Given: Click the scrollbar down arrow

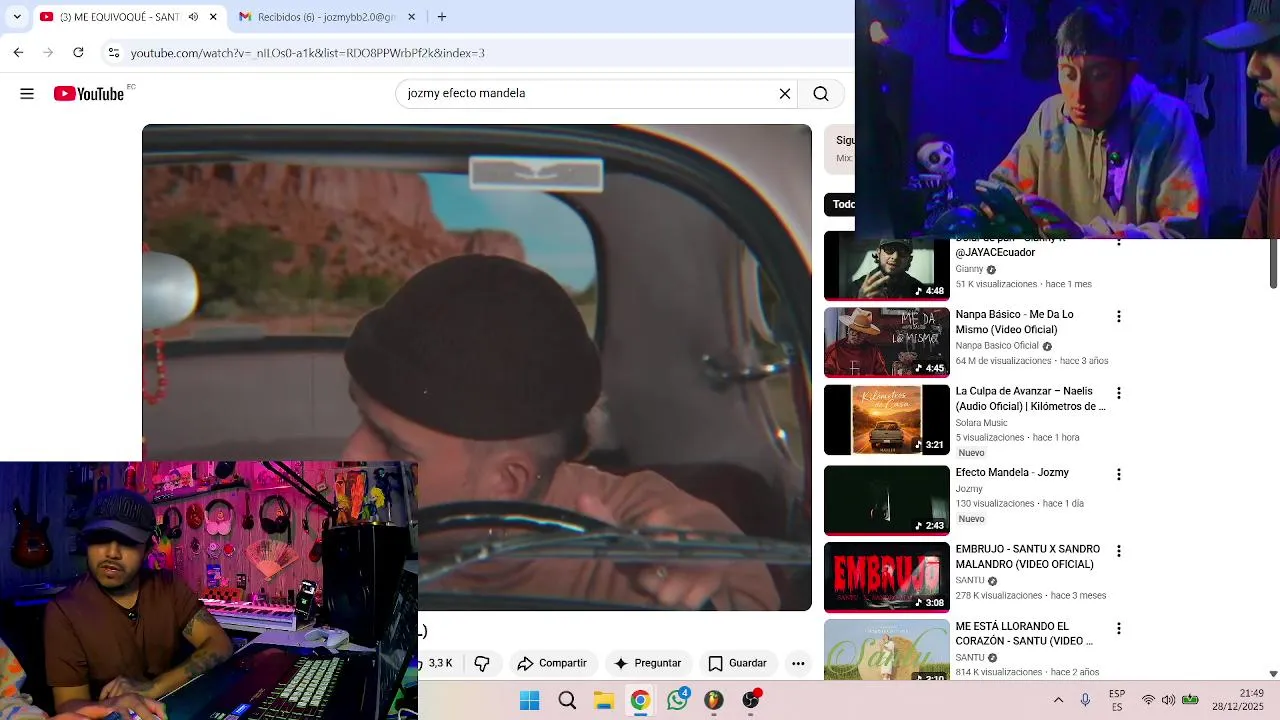Looking at the screenshot, I should click(1273, 674).
